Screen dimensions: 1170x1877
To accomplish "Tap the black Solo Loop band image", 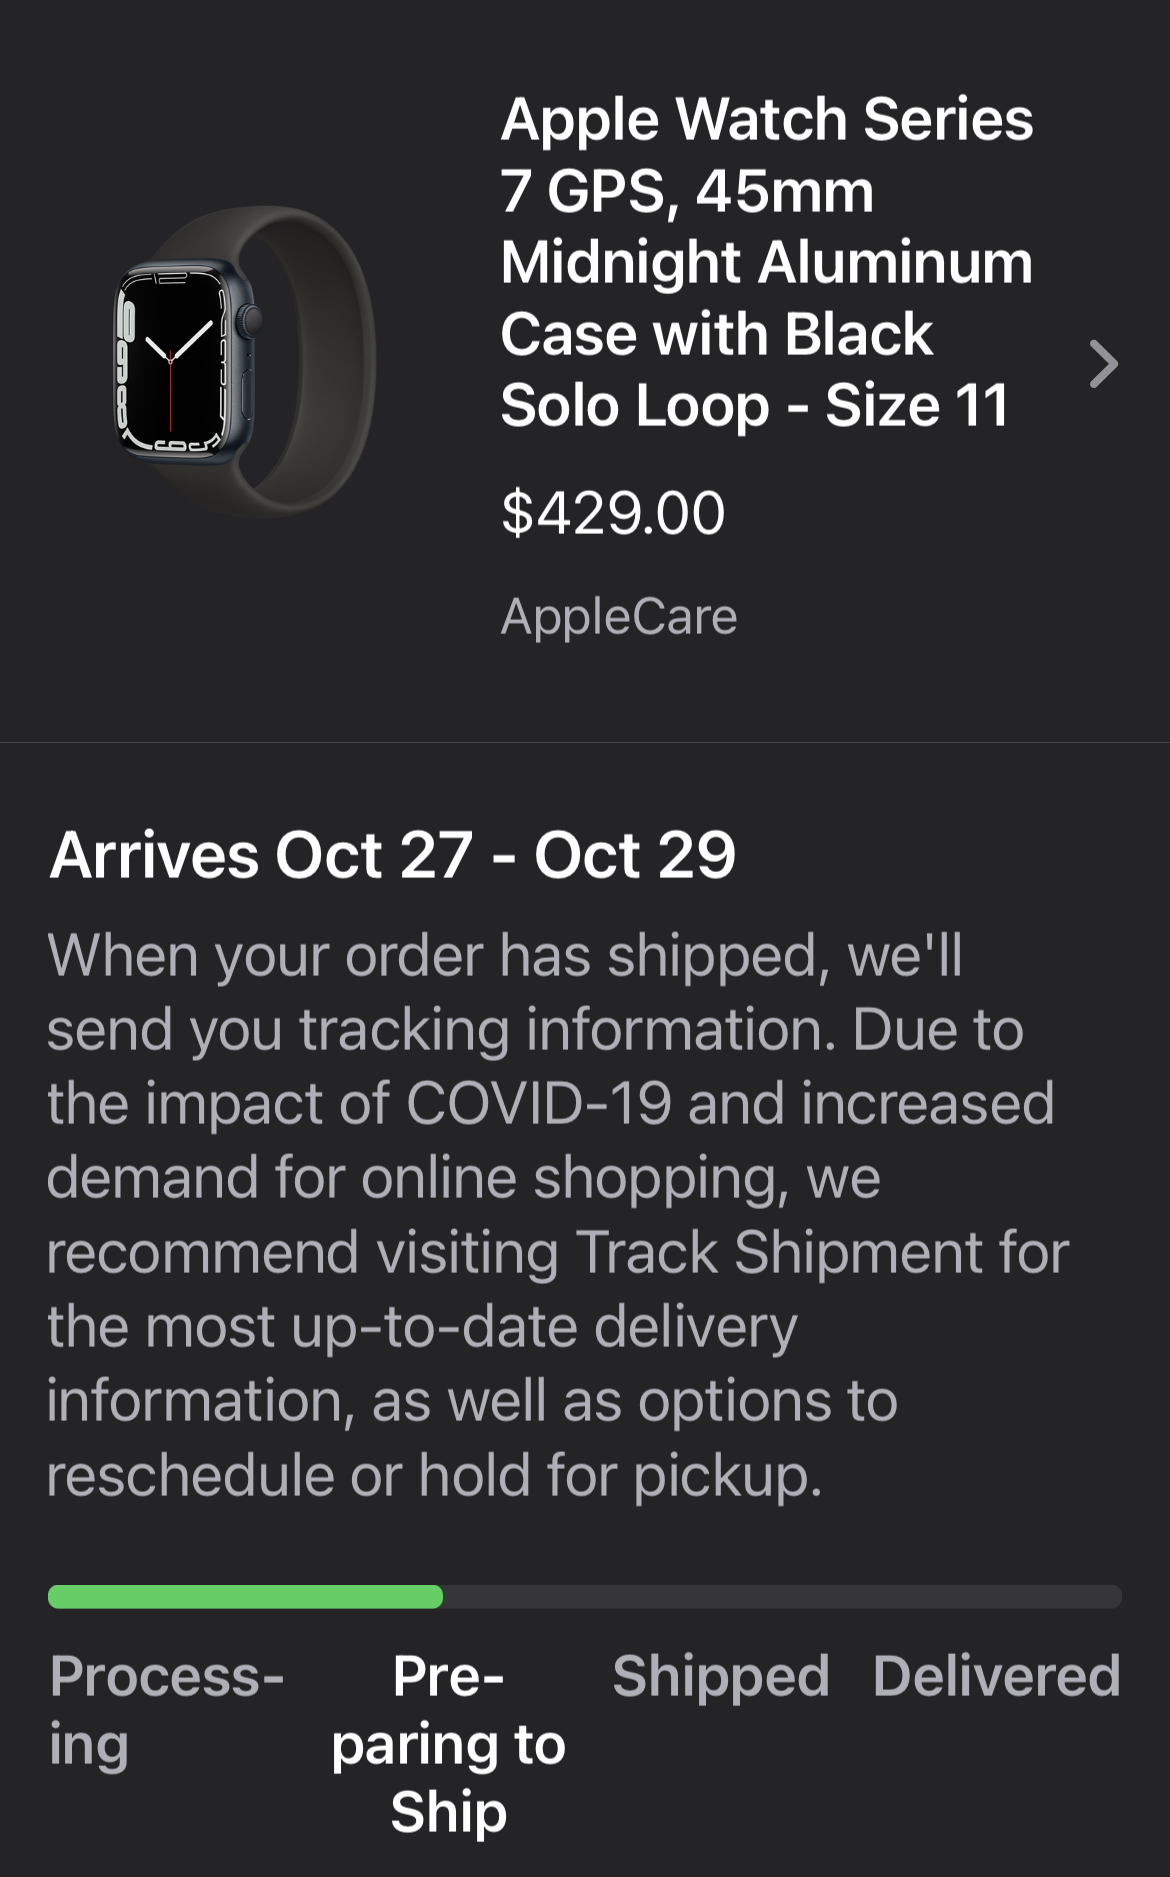I will [x=320, y=360].
